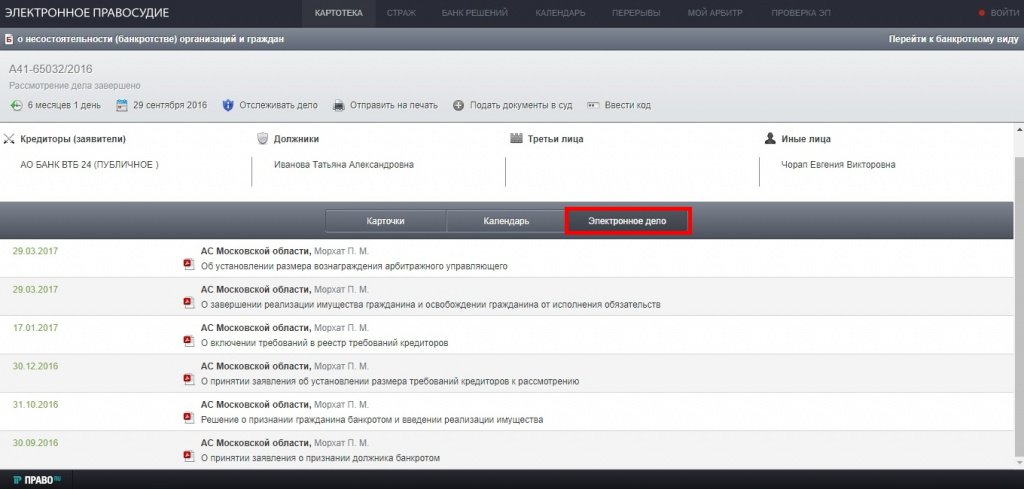Open О завершении реализации имущества гражданина document

click(x=430, y=304)
